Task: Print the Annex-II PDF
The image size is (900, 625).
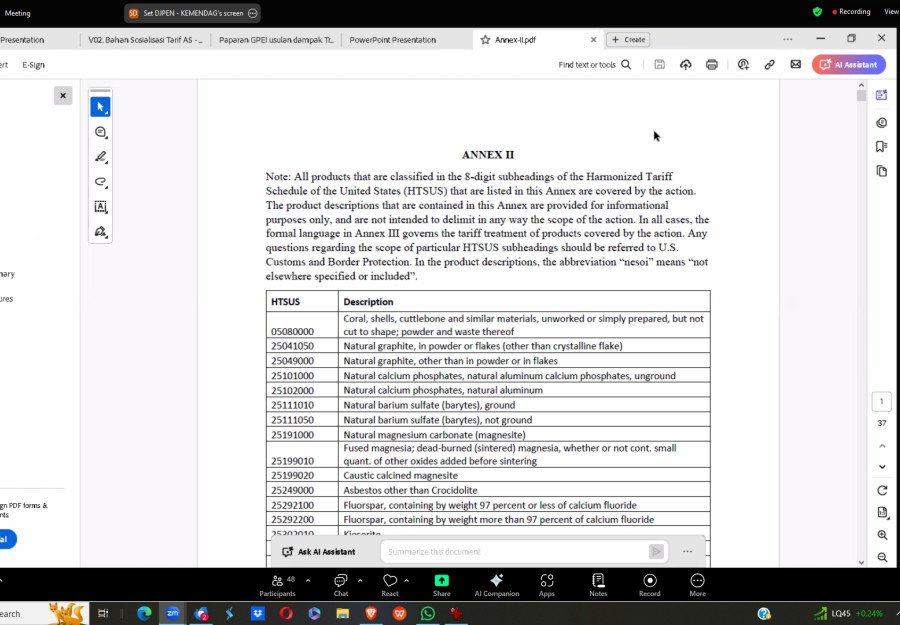Action: (712, 65)
